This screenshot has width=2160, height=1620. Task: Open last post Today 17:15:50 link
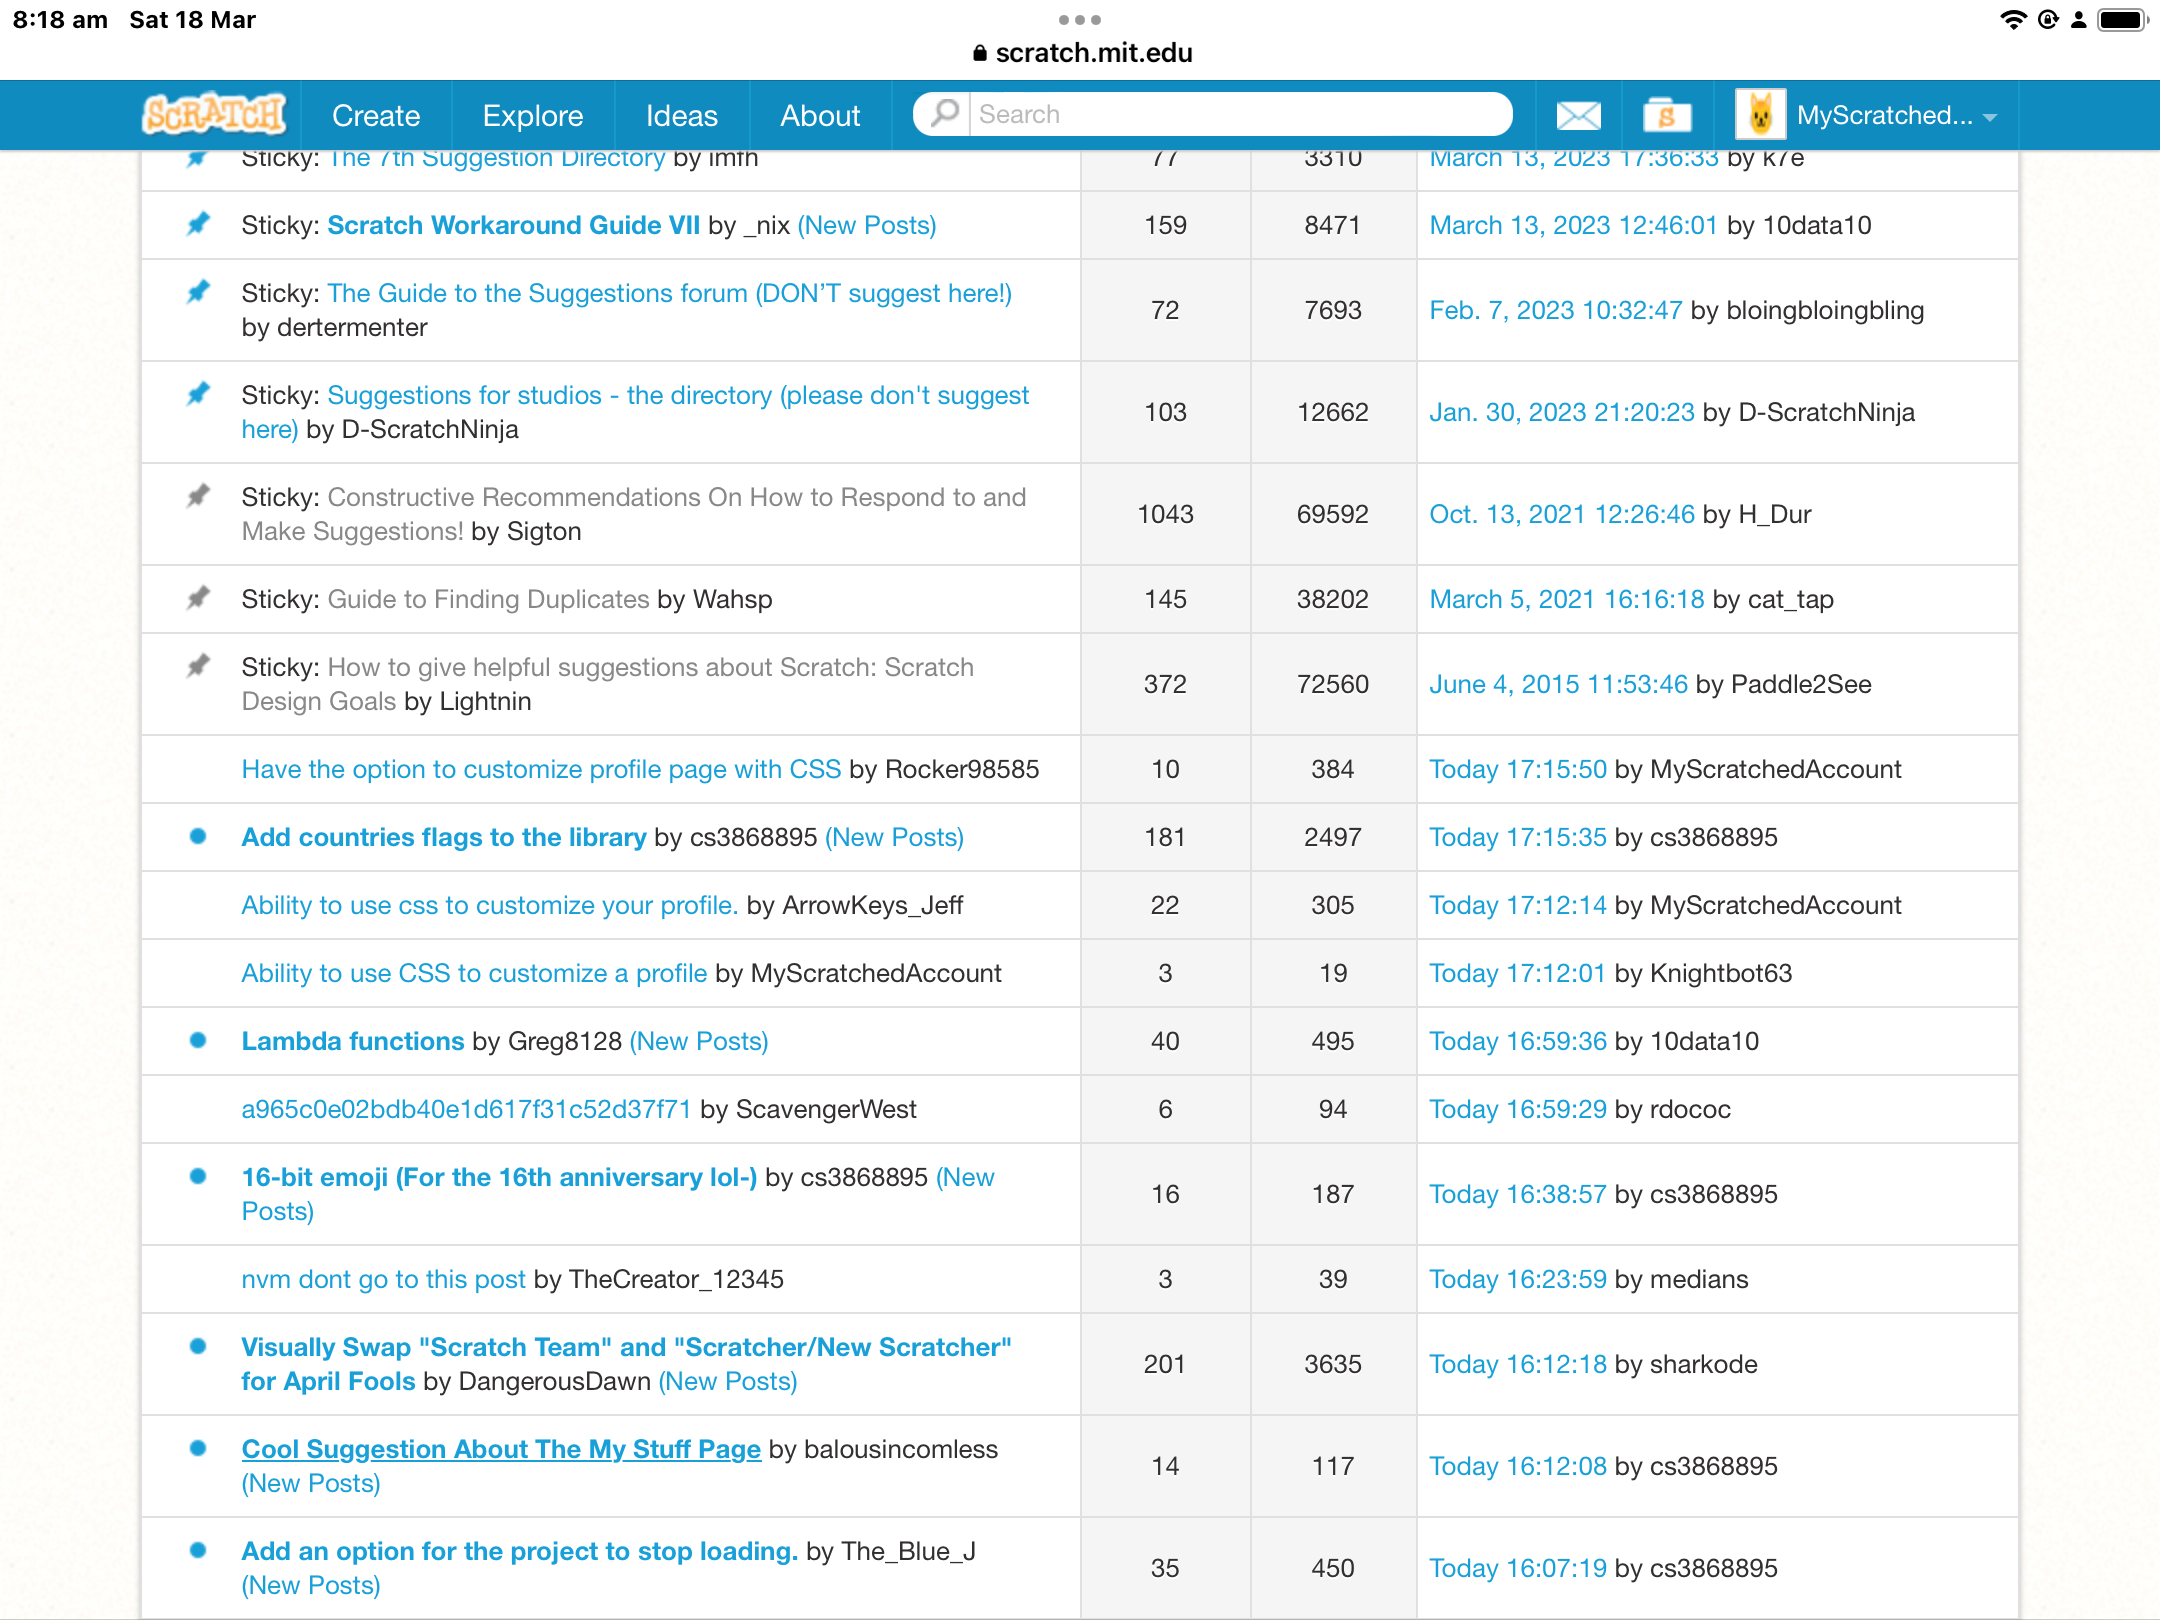point(1517,768)
